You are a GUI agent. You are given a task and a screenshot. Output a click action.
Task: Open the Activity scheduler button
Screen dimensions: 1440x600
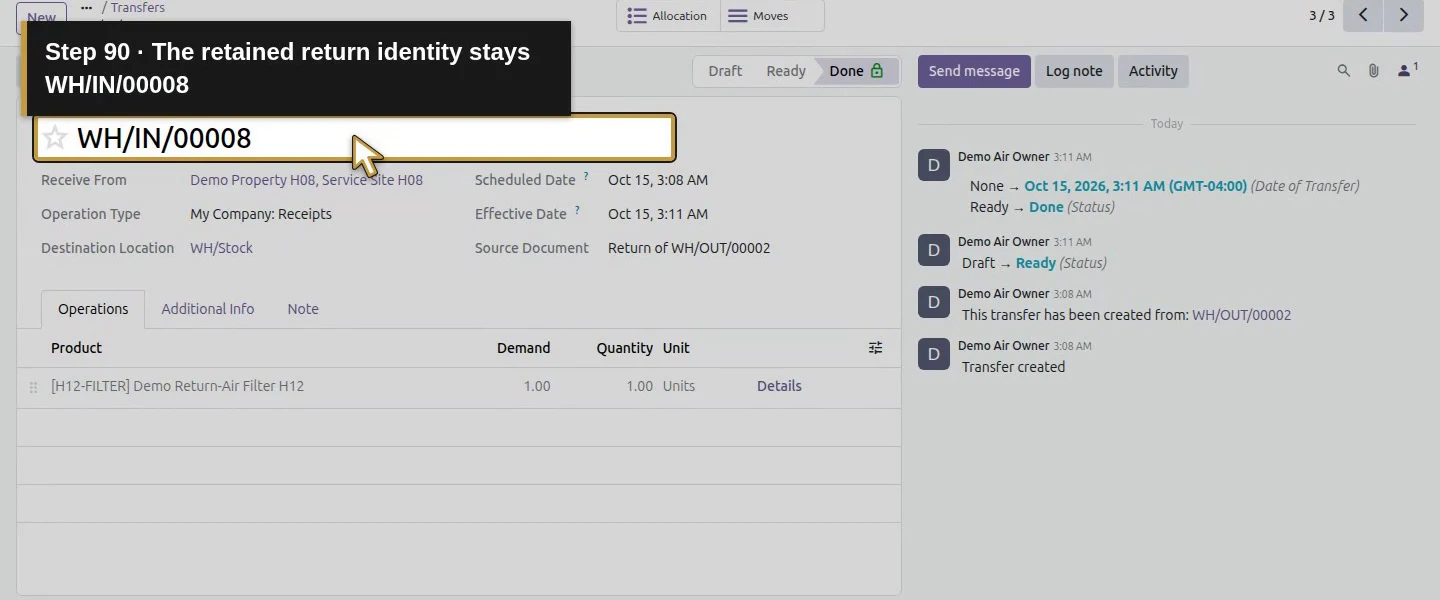tap(1153, 71)
